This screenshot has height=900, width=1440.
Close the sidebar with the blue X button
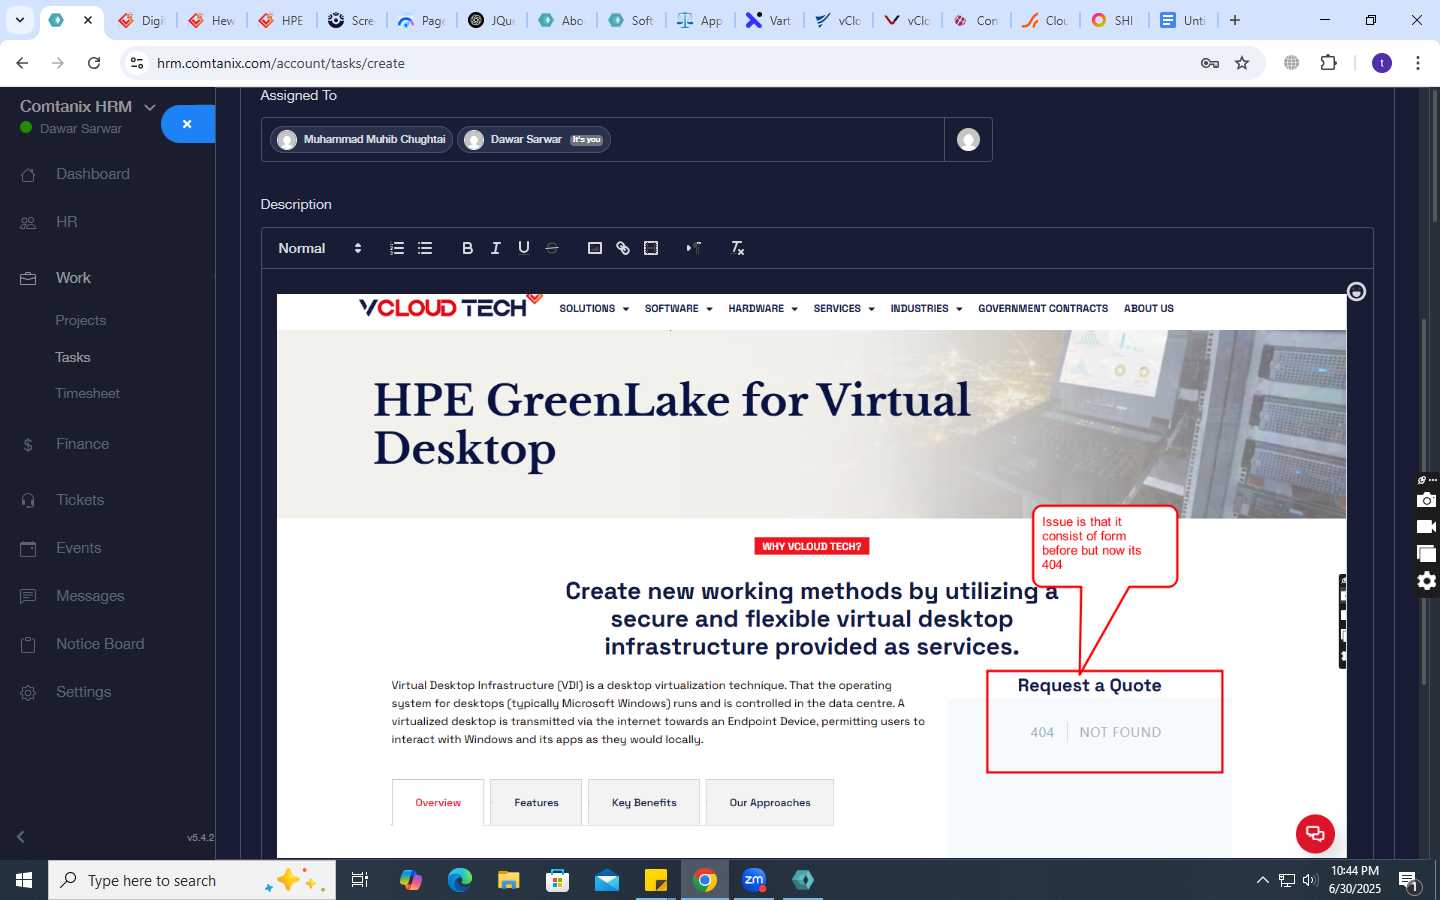(x=187, y=124)
